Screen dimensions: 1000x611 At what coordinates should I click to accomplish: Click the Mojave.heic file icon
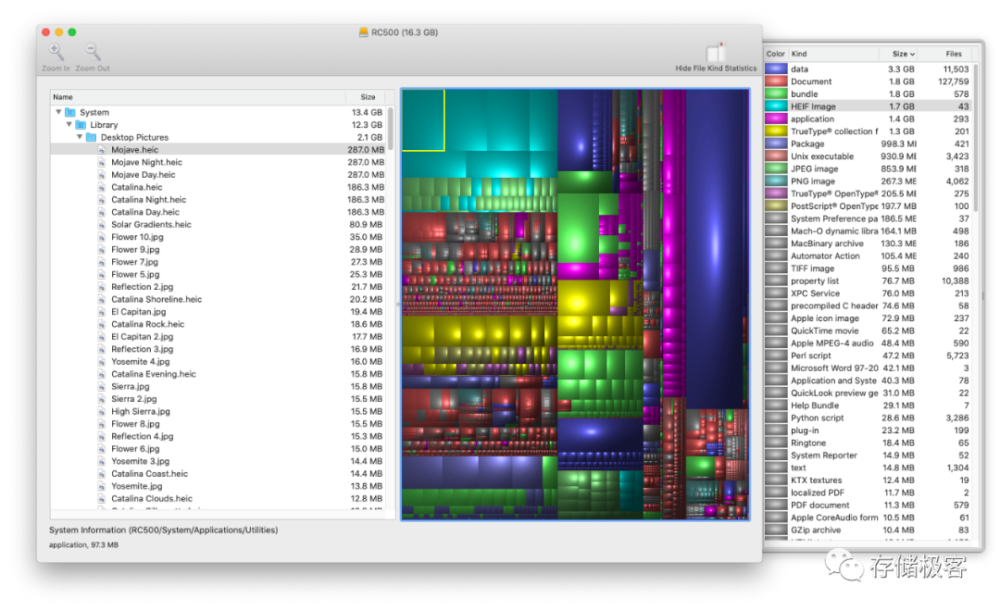click(101, 150)
